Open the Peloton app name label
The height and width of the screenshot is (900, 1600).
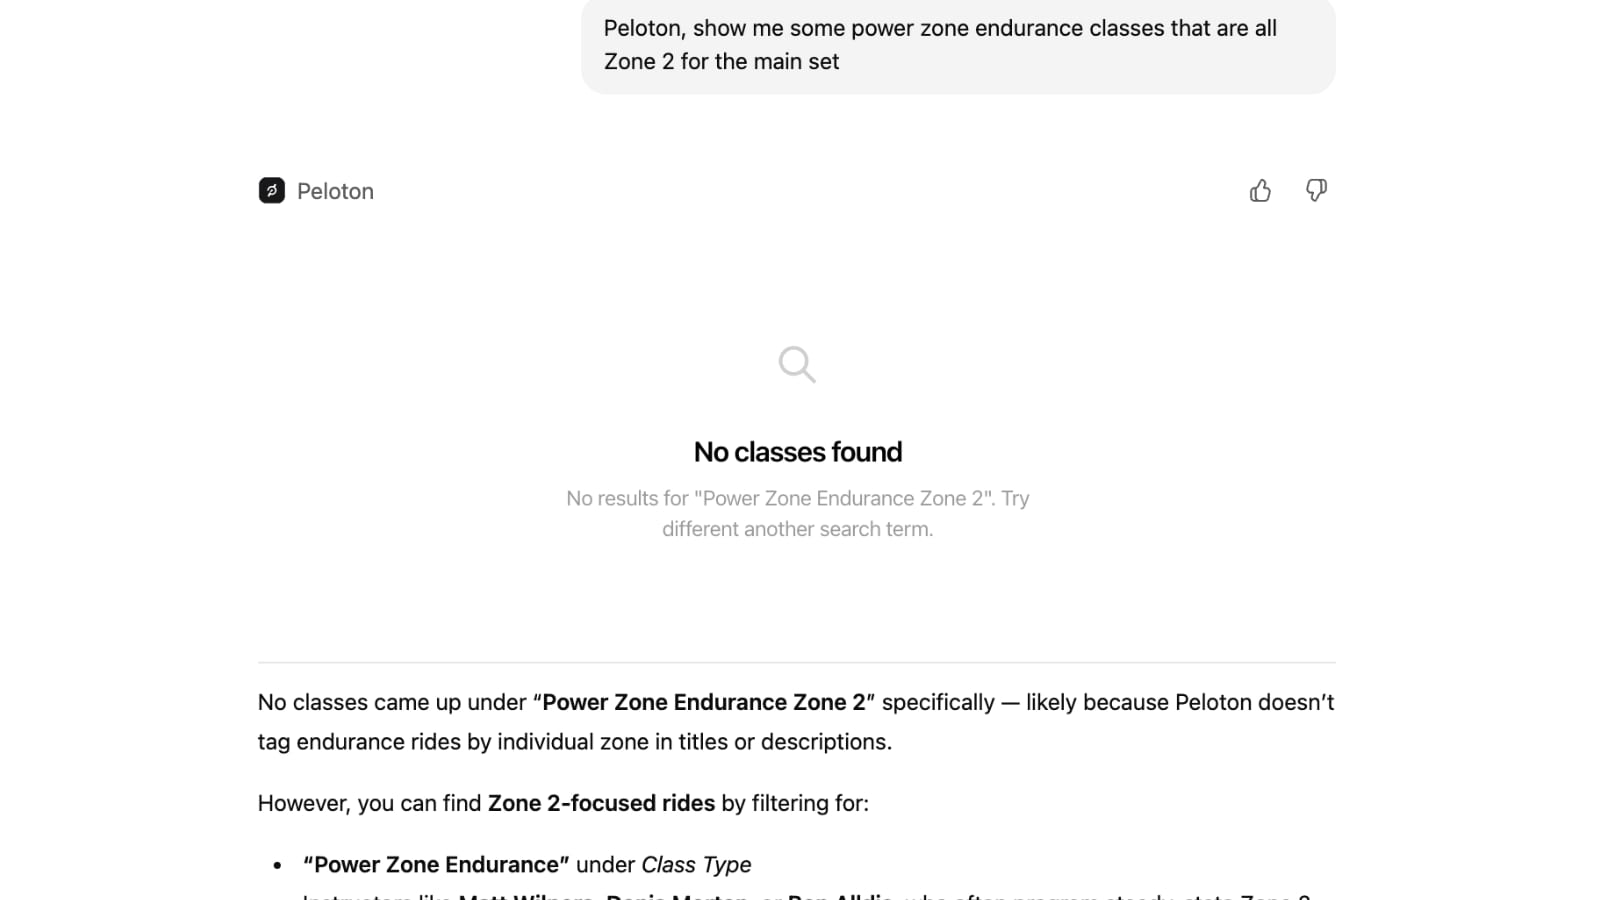pos(335,191)
